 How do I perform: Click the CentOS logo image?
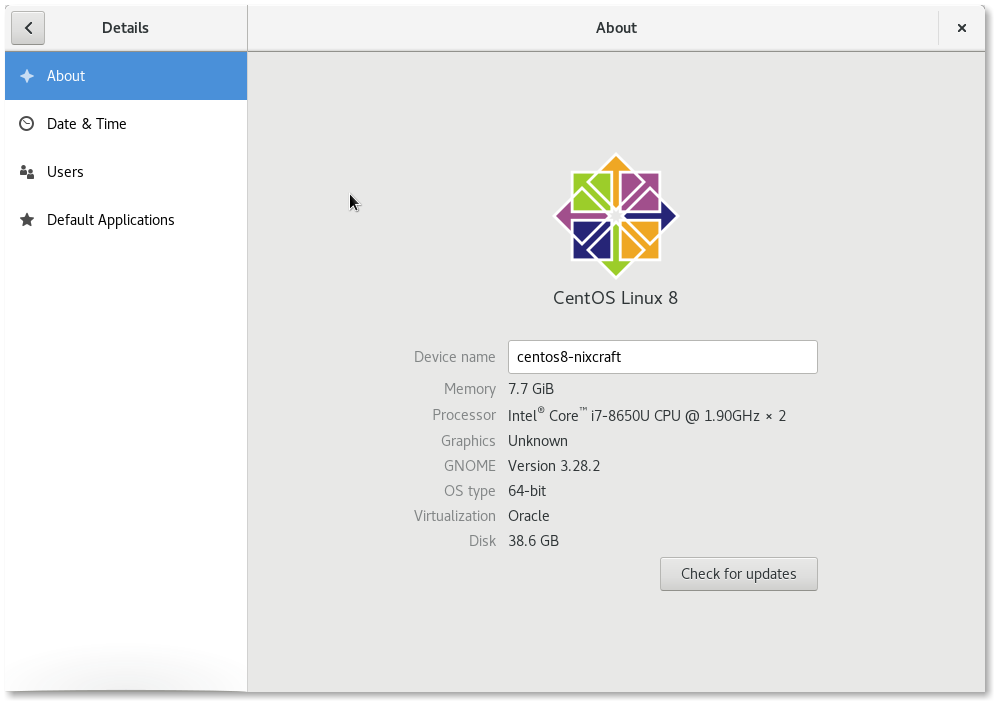point(616,215)
